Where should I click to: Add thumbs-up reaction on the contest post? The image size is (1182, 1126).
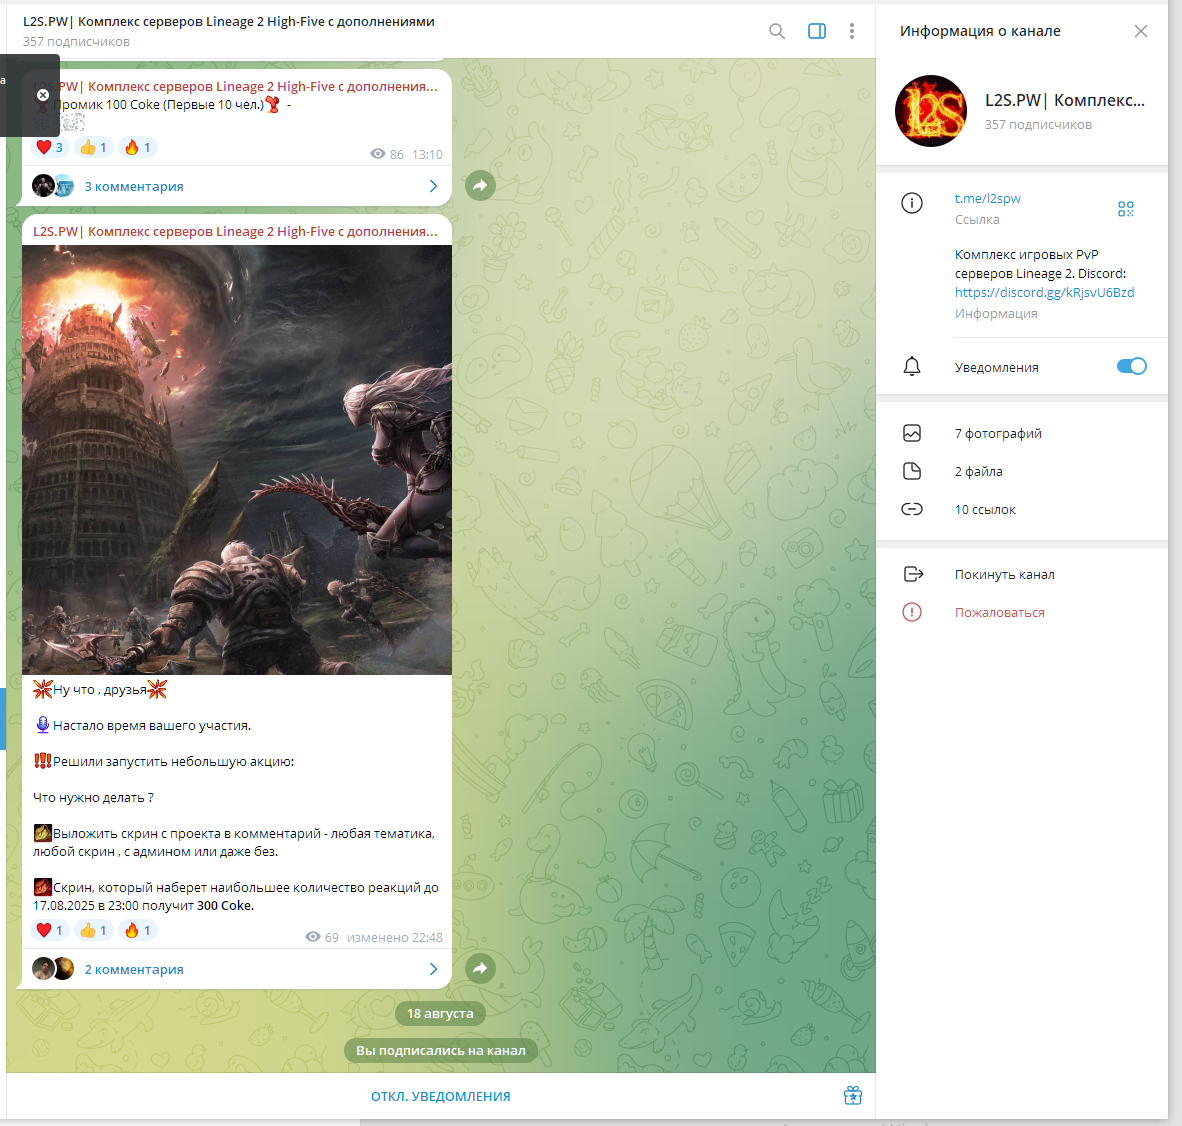[x=93, y=931]
